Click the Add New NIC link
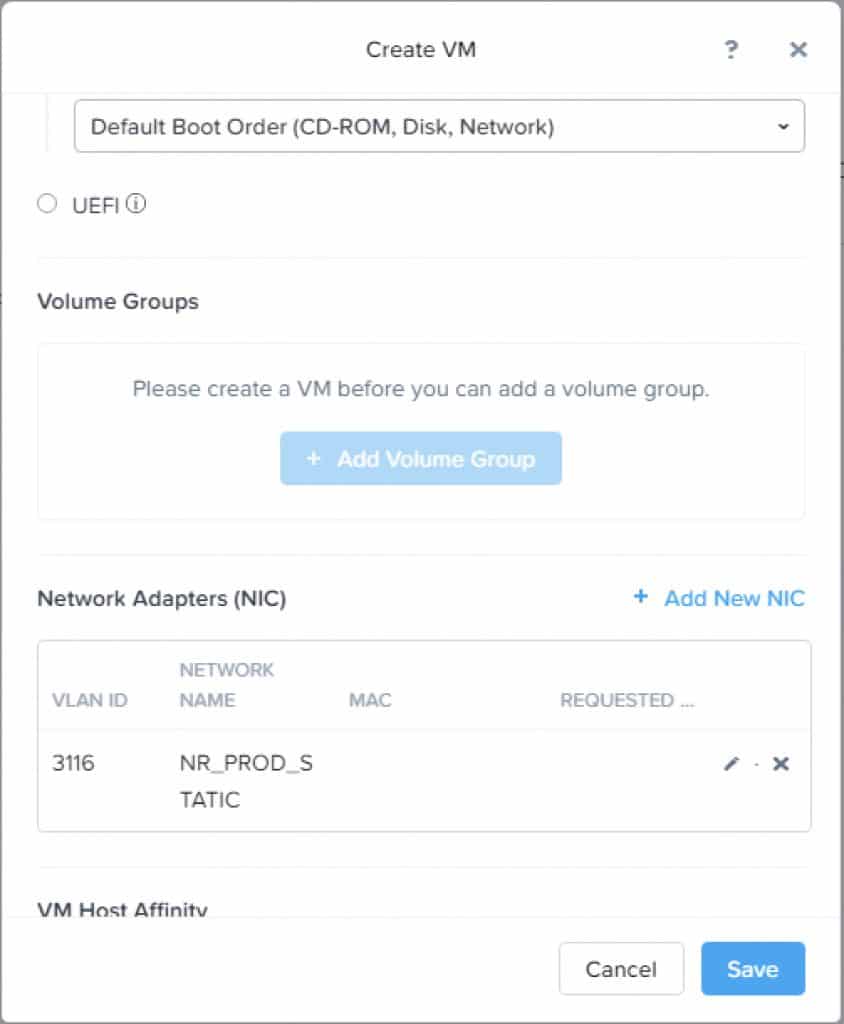Image resolution: width=844 pixels, height=1024 pixels. (x=719, y=598)
